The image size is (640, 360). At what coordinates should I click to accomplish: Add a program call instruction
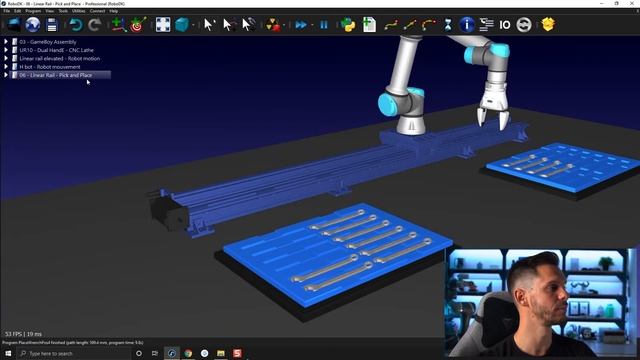coord(486,25)
